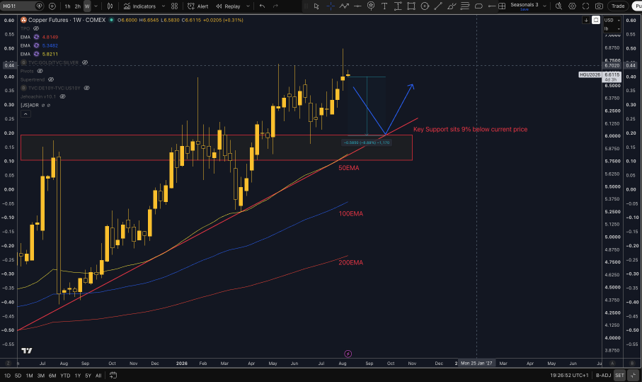Select the 5Y date range
Image resolution: width=642 pixels, height=382 pixels.
pyautogui.click(x=88, y=375)
